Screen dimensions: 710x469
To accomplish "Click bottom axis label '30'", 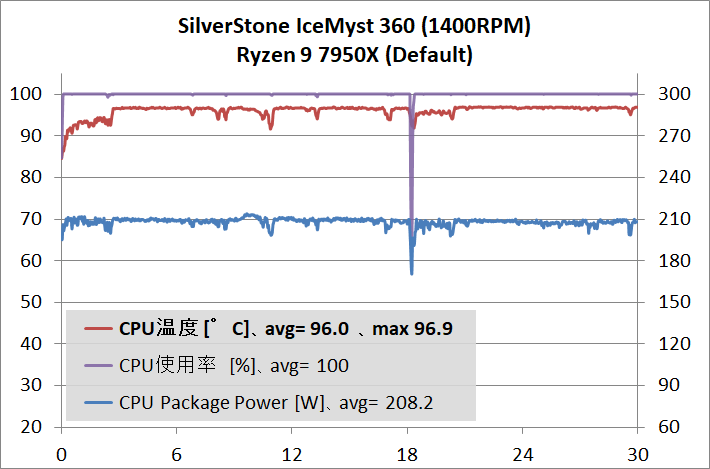I will pyautogui.click(x=638, y=454).
